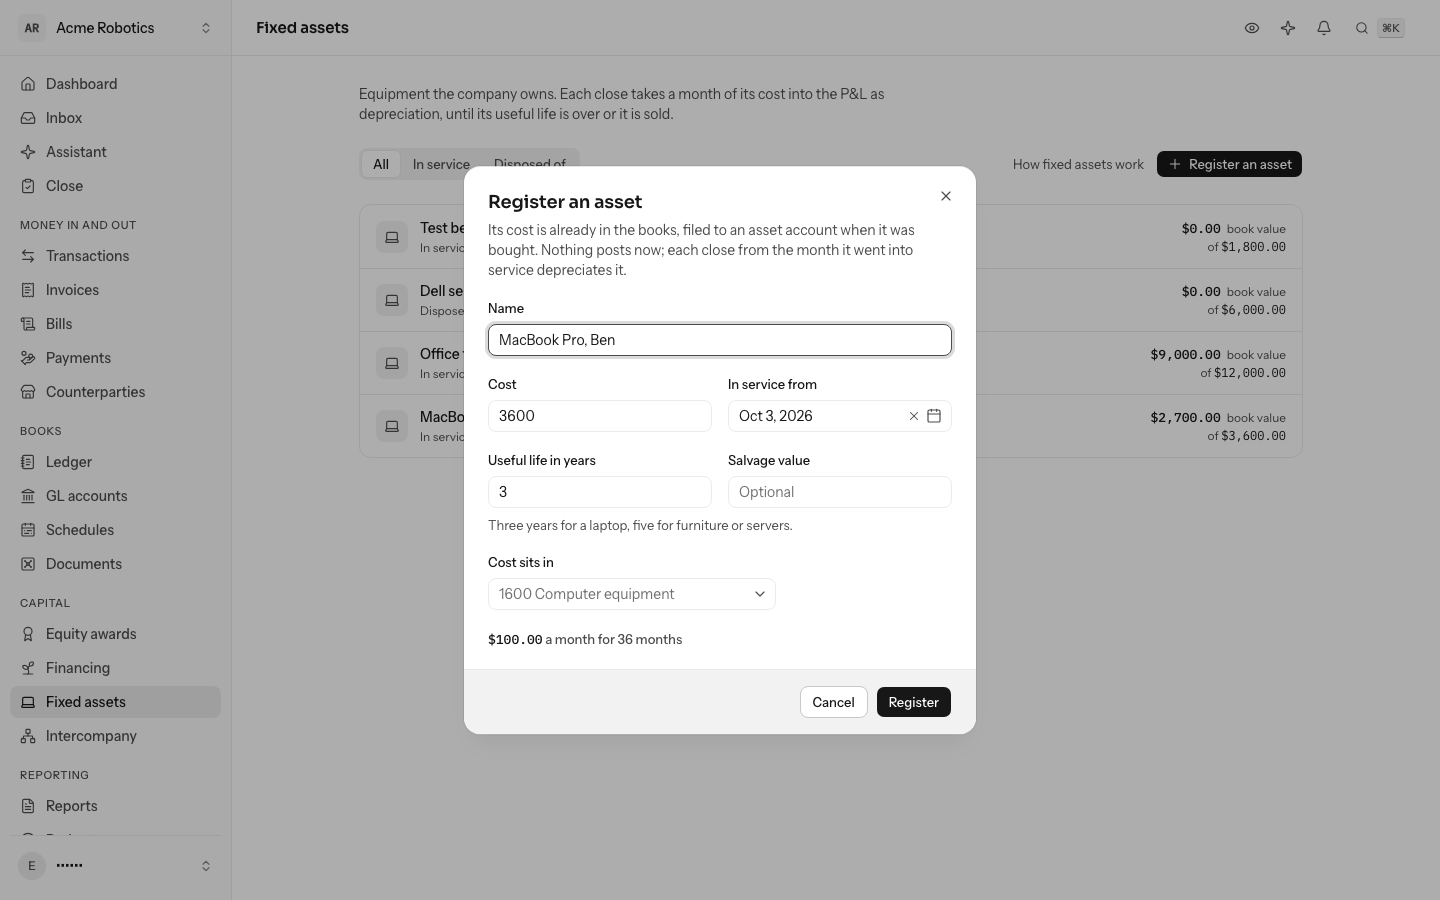The width and height of the screenshot is (1440, 900).
Task: Open How fixed assets work link
Action: point(1078,164)
